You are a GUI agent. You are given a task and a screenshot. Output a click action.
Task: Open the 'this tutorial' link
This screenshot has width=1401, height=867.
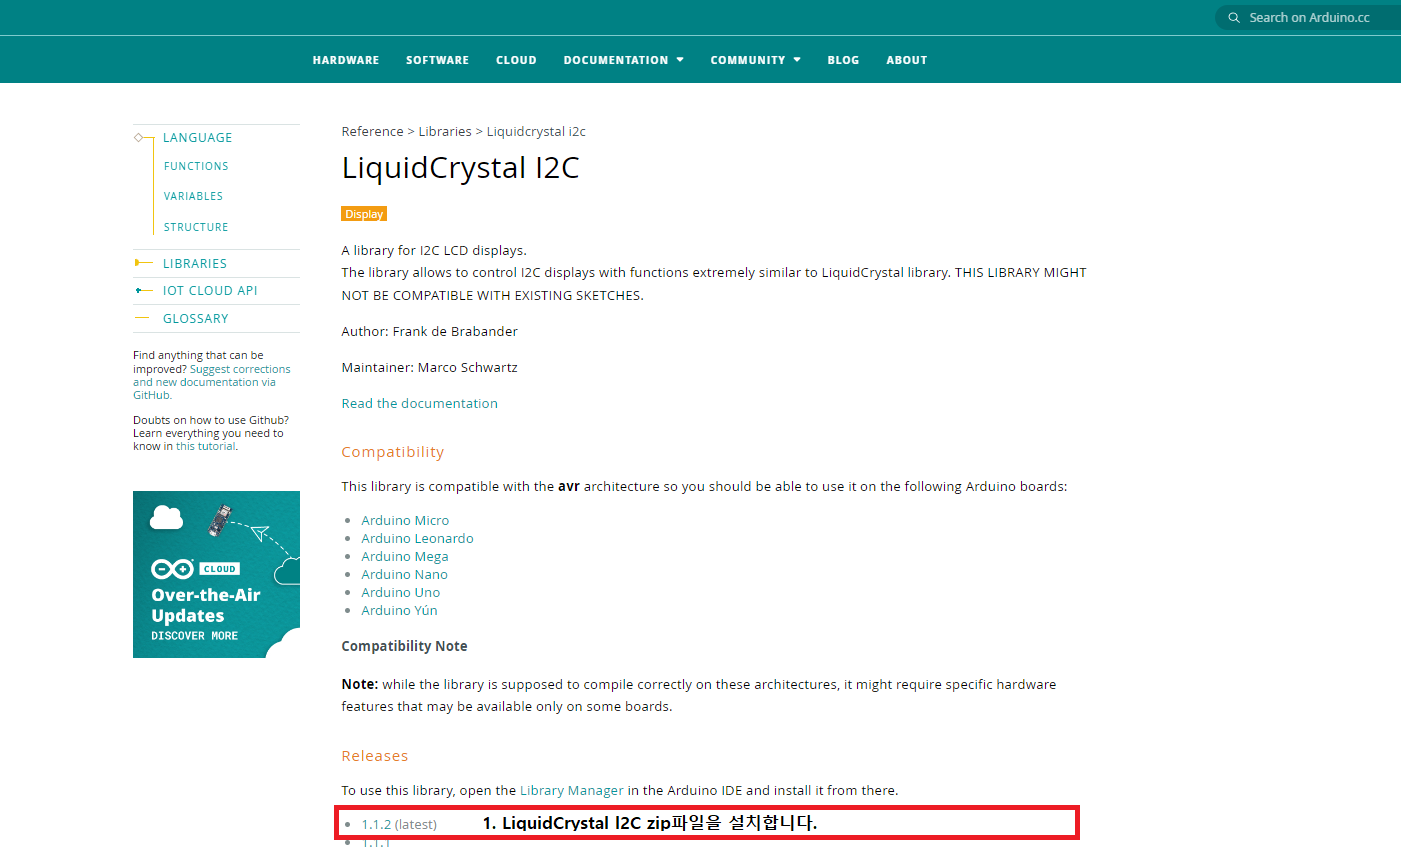click(206, 446)
